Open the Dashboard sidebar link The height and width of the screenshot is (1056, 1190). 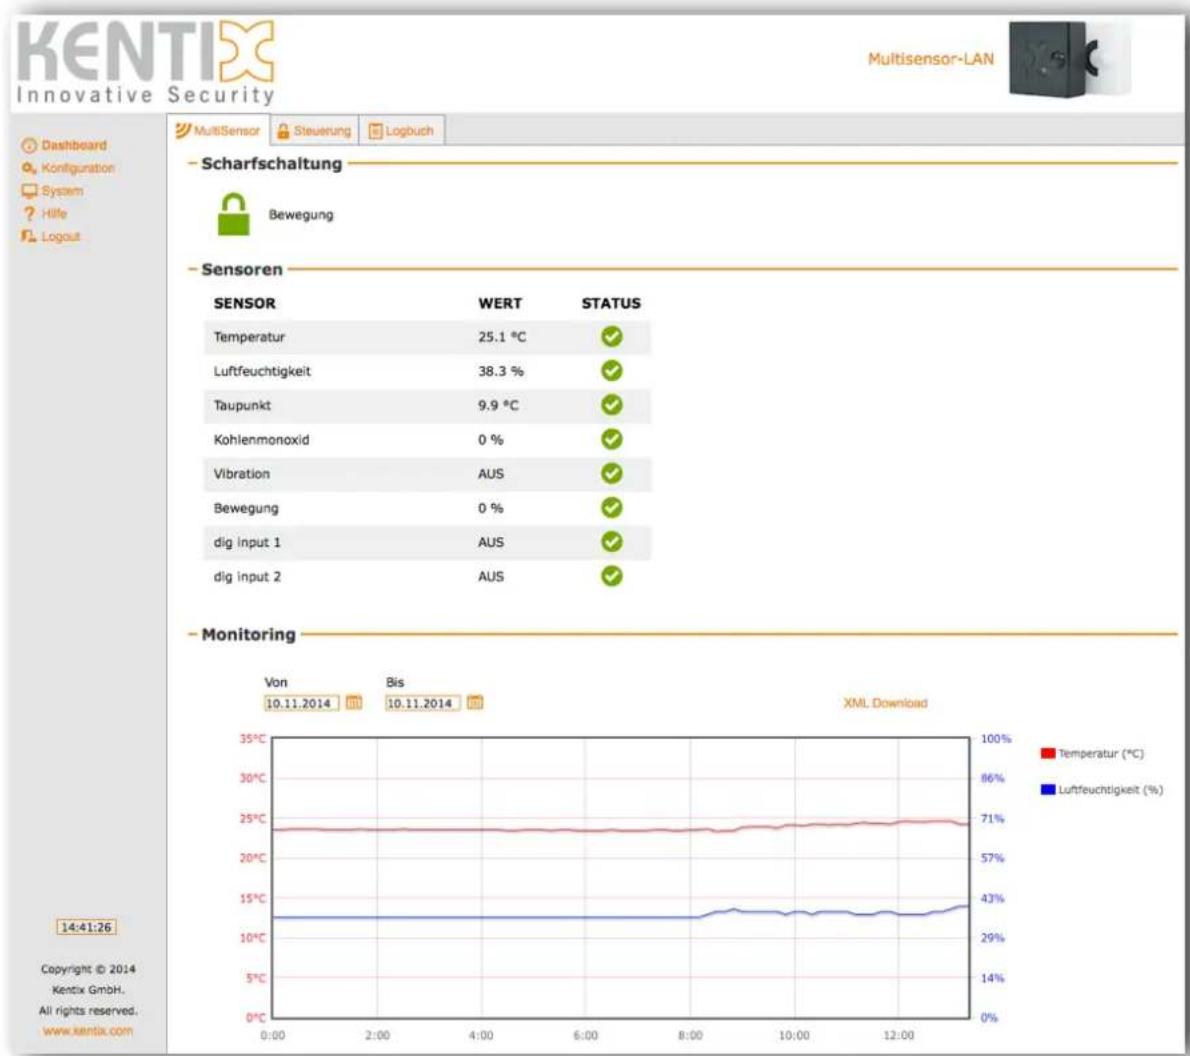[x=74, y=145]
